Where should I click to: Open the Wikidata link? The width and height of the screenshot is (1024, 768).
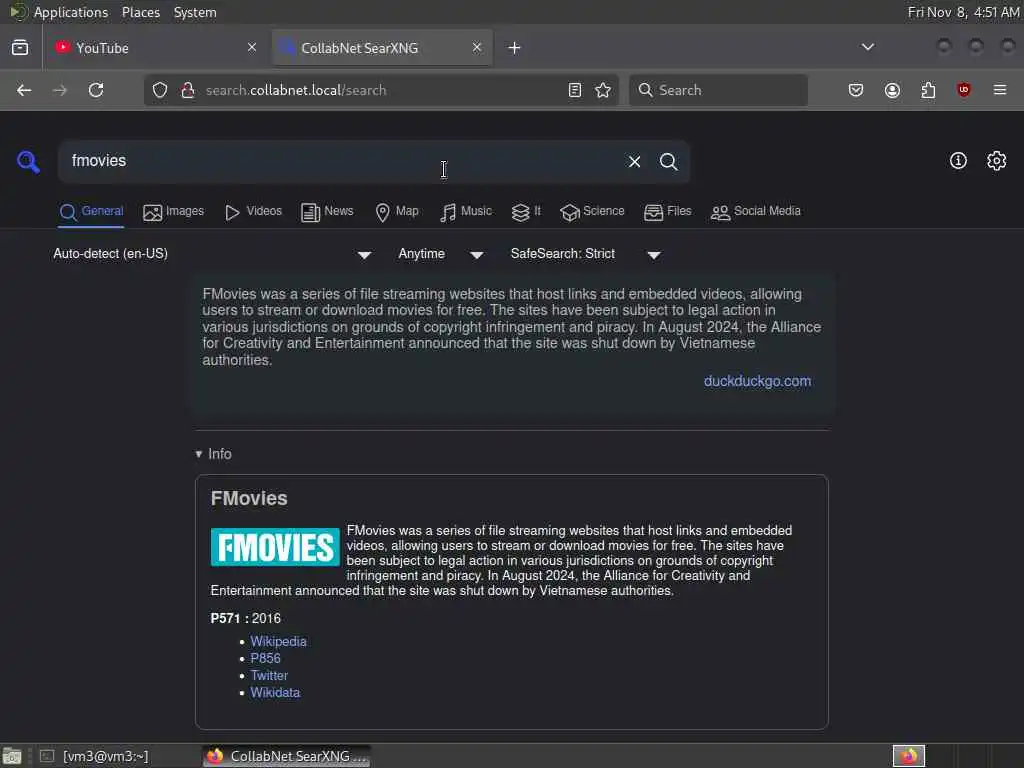pyautogui.click(x=275, y=692)
